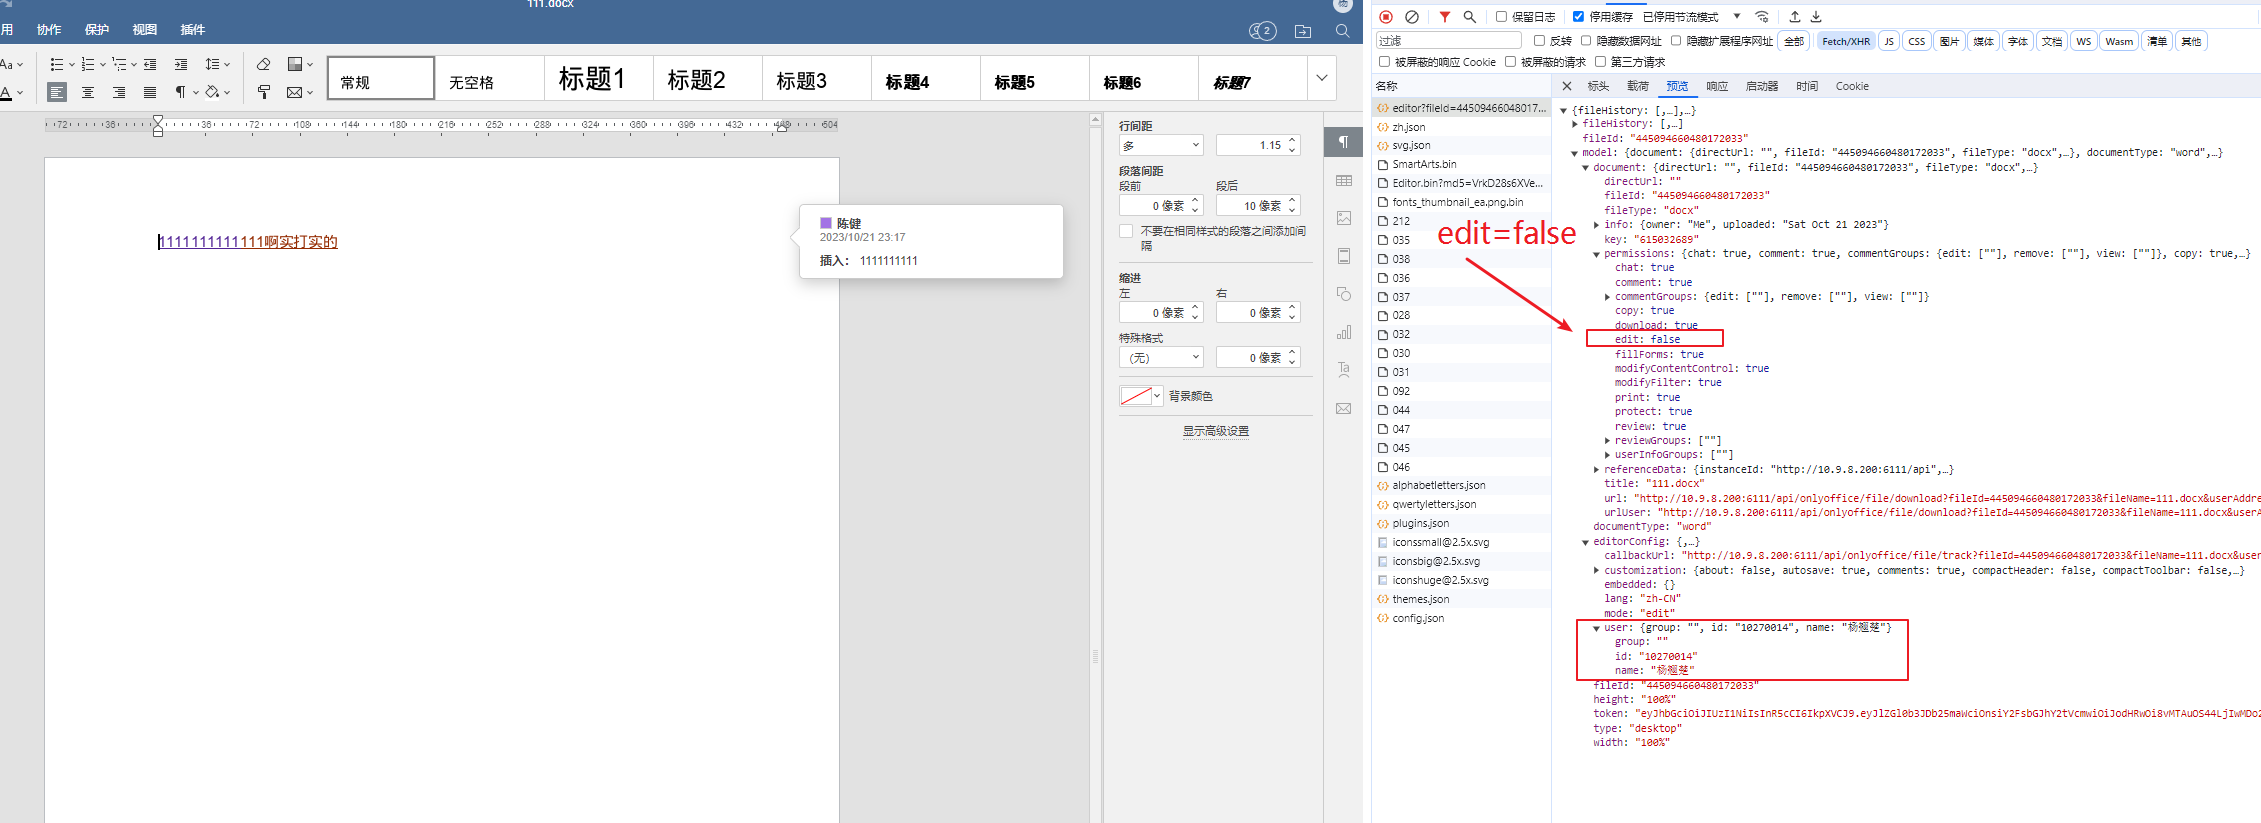The image size is (2261, 823).
Task: Stop recording network log in DevTools
Action: pos(1386,17)
